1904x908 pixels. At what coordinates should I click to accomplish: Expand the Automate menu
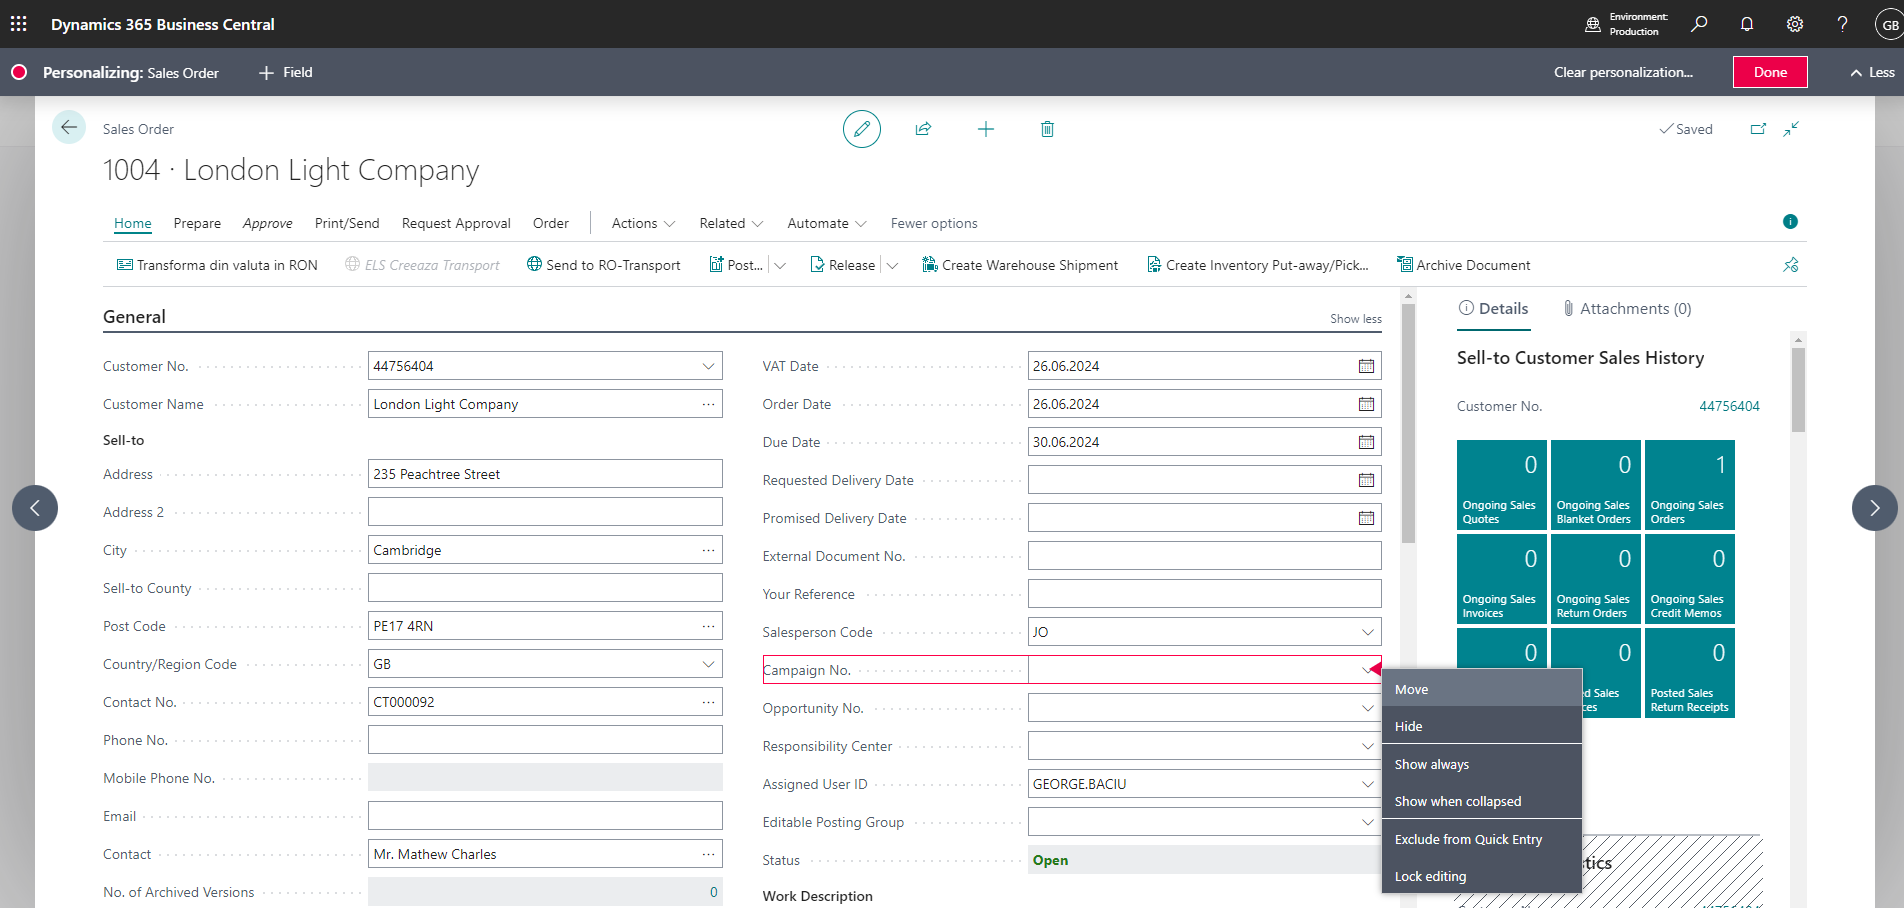[x=827, y=223]
